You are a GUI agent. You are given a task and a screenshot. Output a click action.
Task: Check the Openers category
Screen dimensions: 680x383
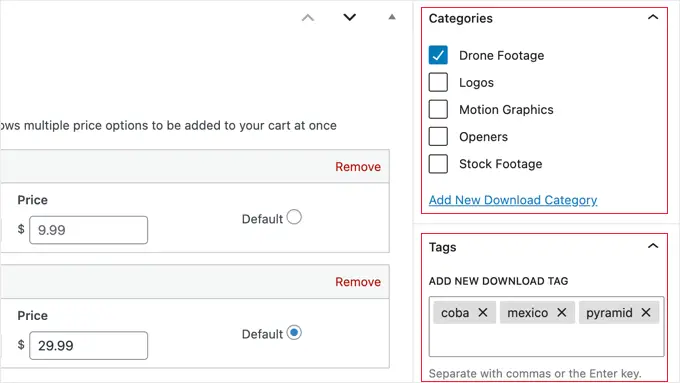438,137
